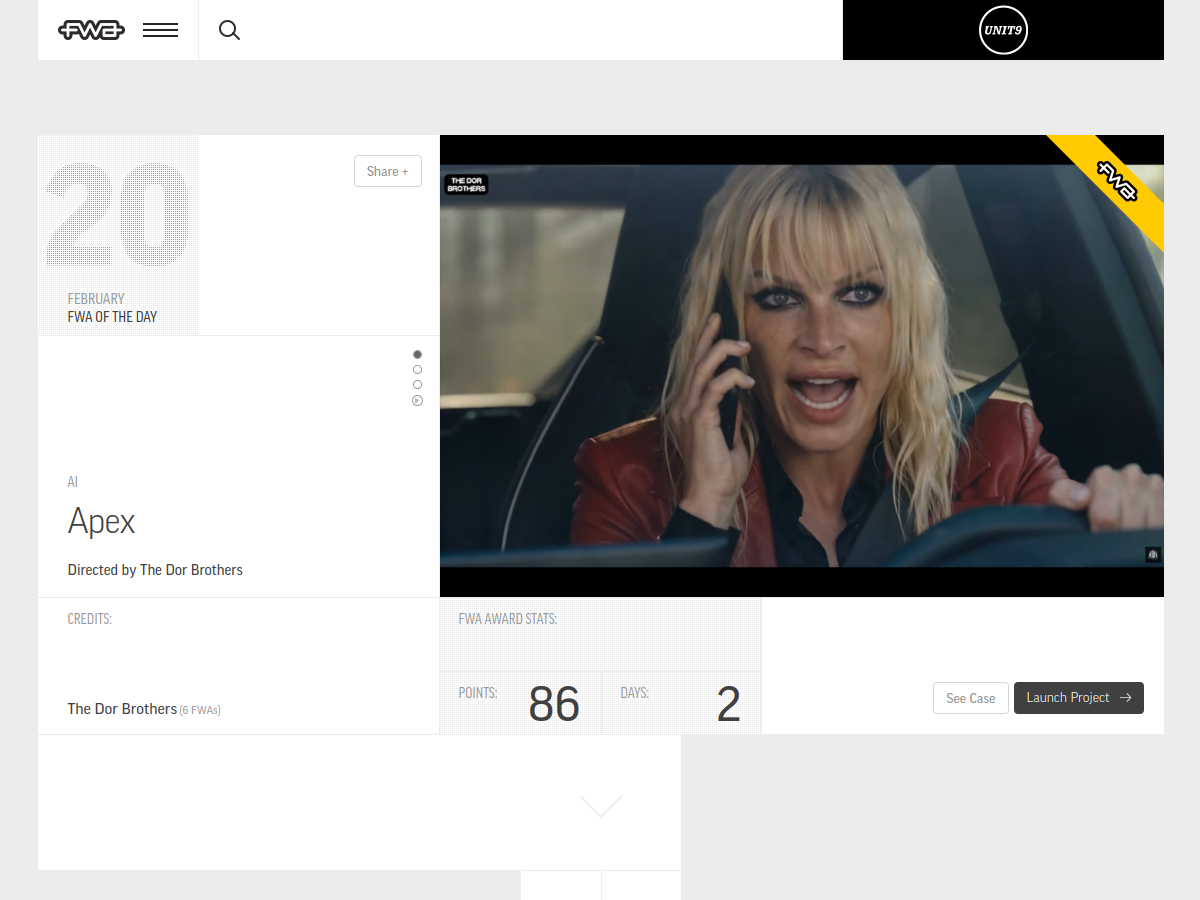
Task: Play video via the slide indicator play icon
Action: pyautogui.click(x=417, y=401)
